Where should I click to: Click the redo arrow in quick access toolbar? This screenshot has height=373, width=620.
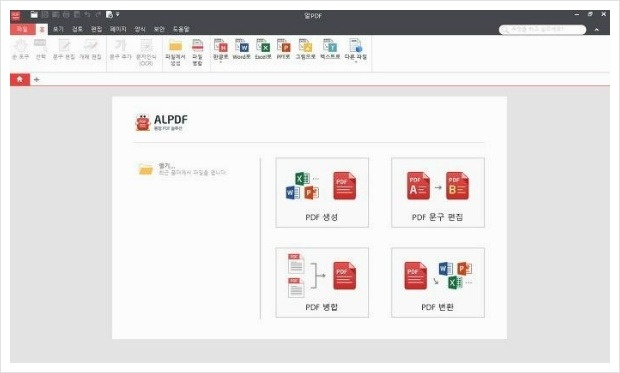98,15
